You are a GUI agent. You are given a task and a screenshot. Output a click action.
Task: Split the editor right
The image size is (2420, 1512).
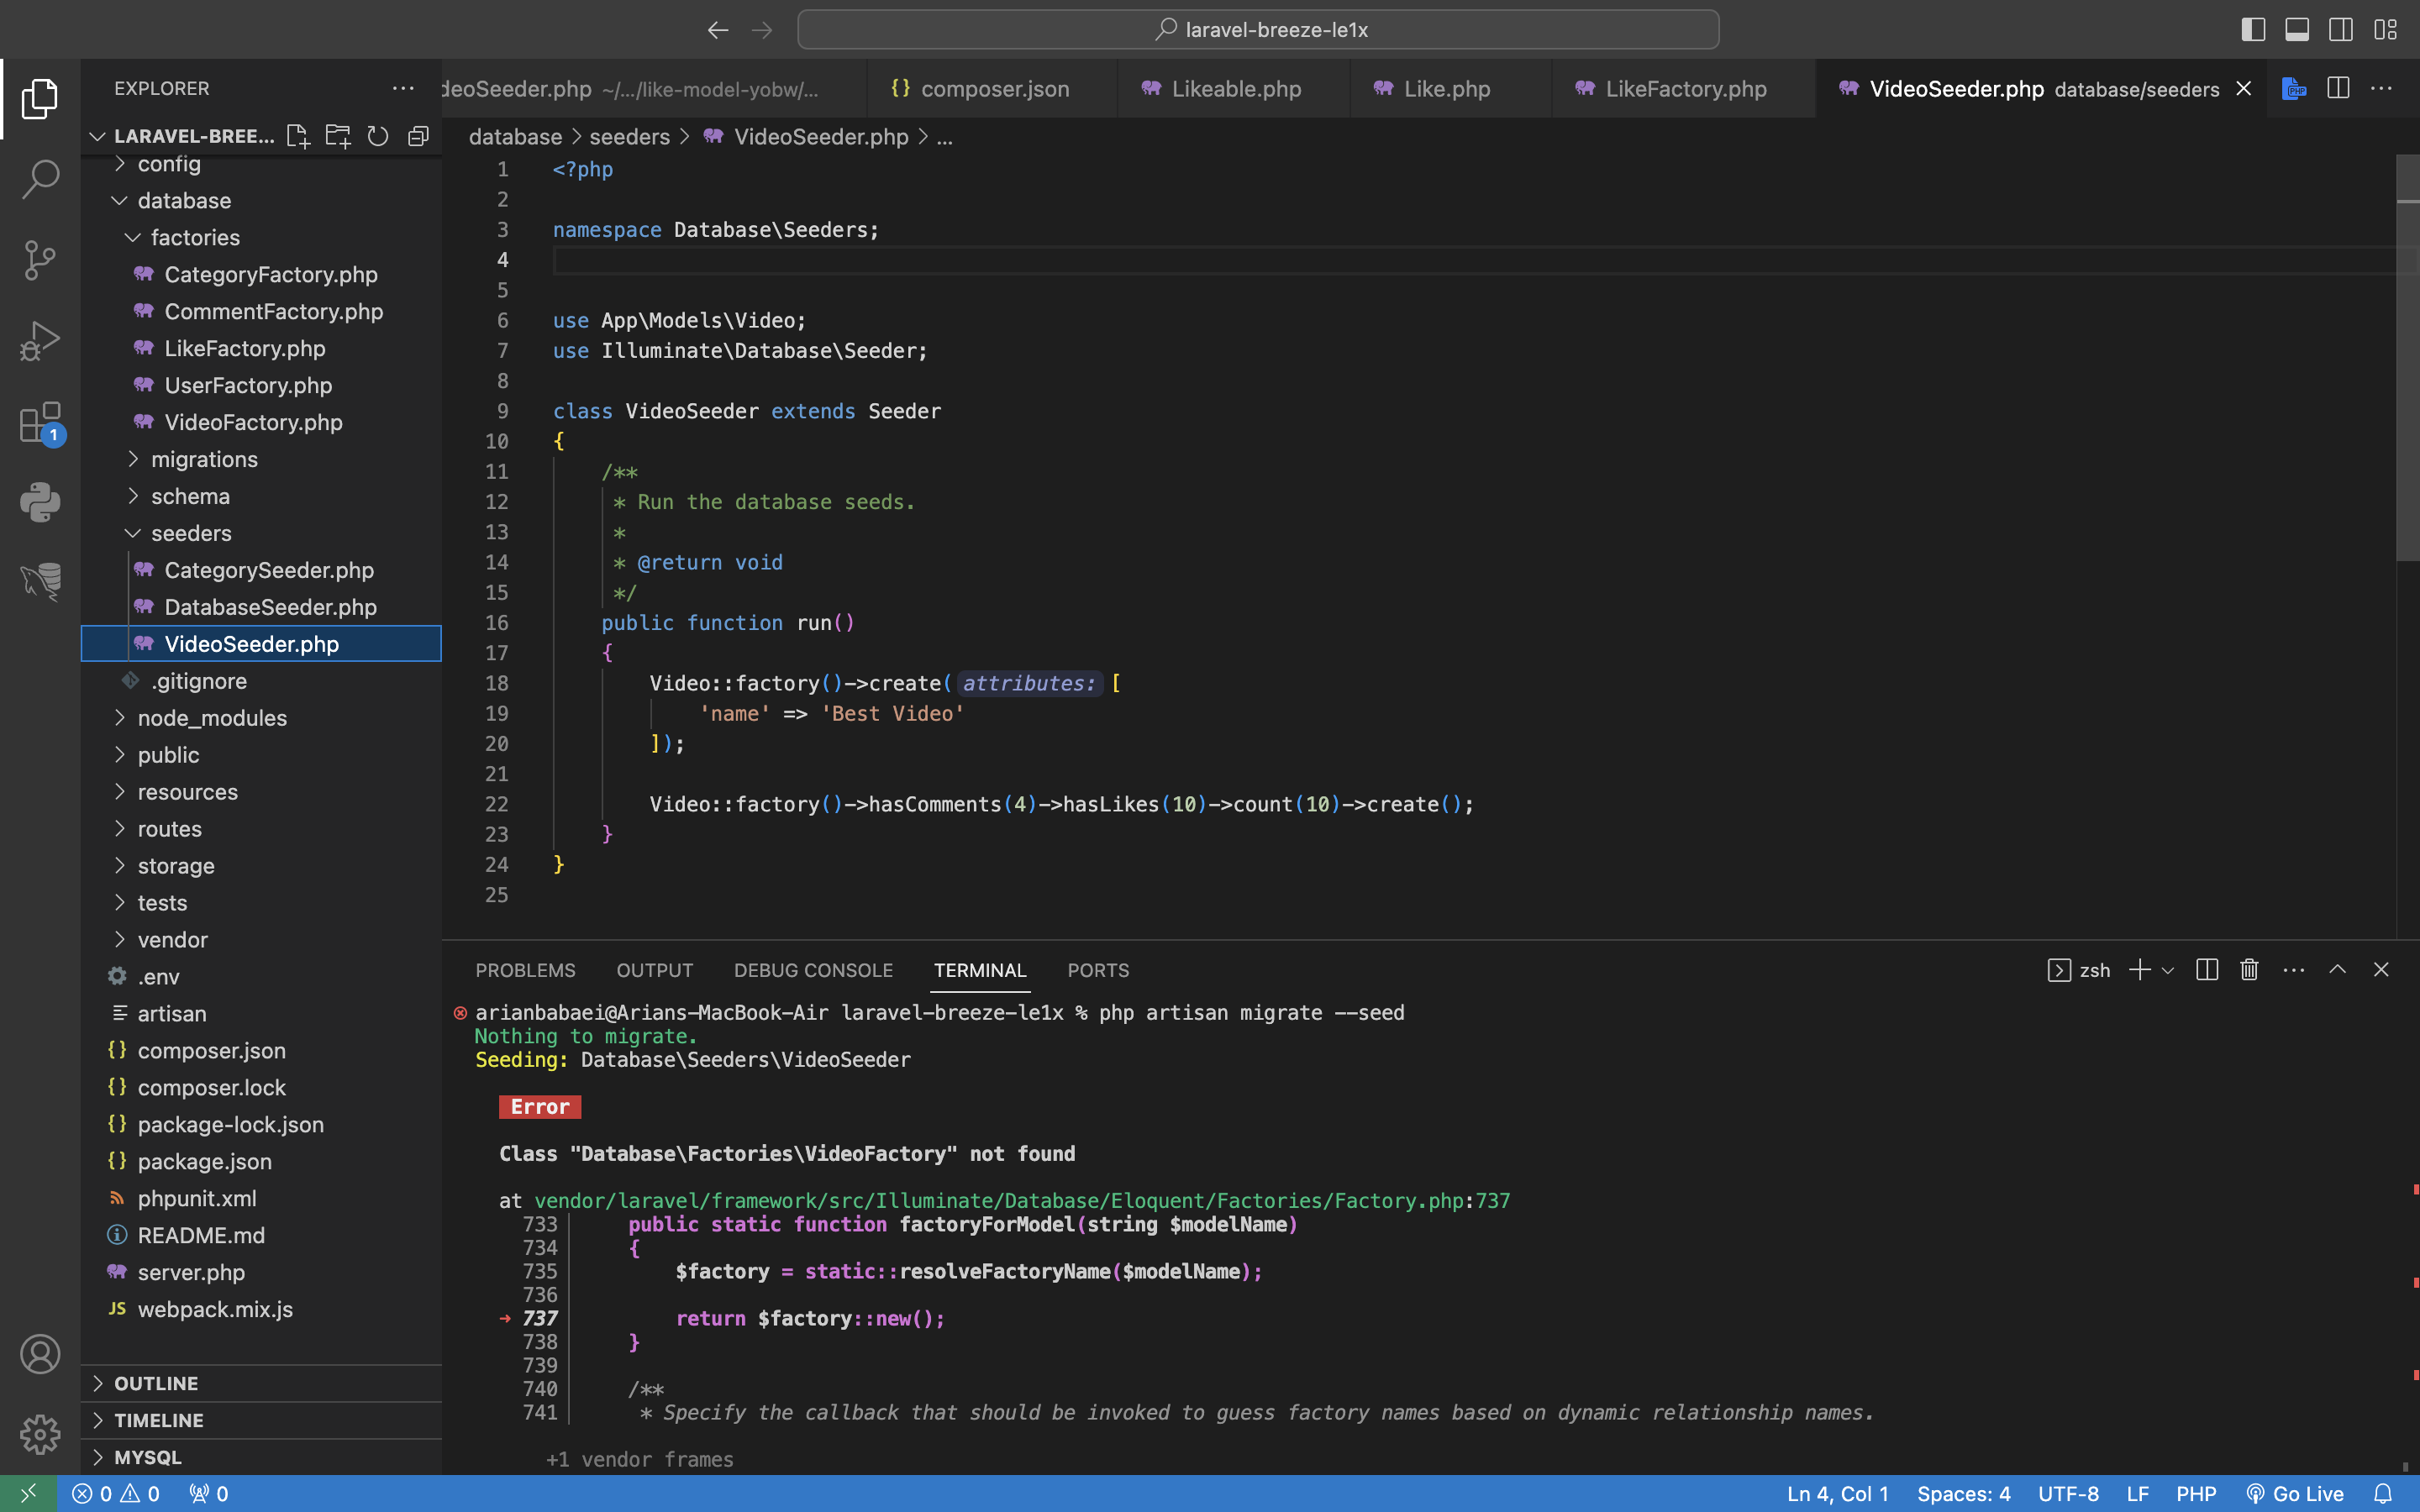coord(2338,88)
